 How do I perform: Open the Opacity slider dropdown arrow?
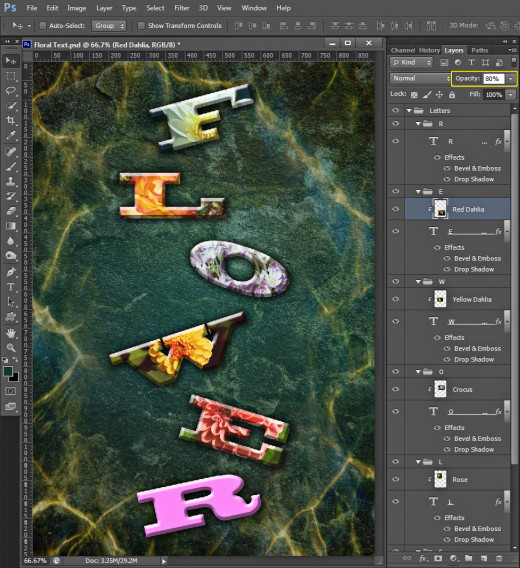511,79
